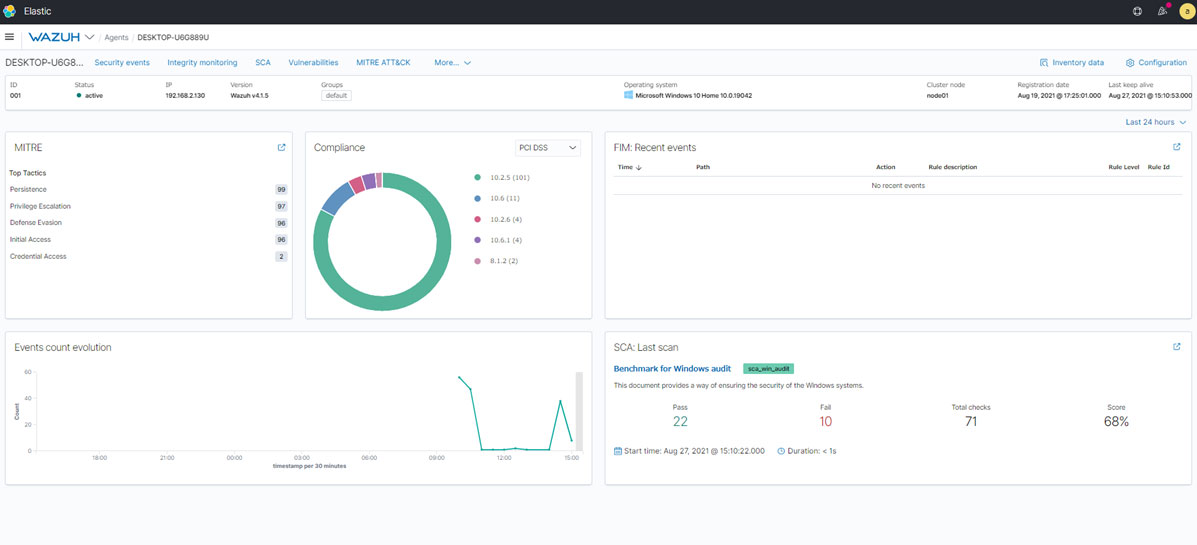Click the Total checks value 71

pos(971,421)
